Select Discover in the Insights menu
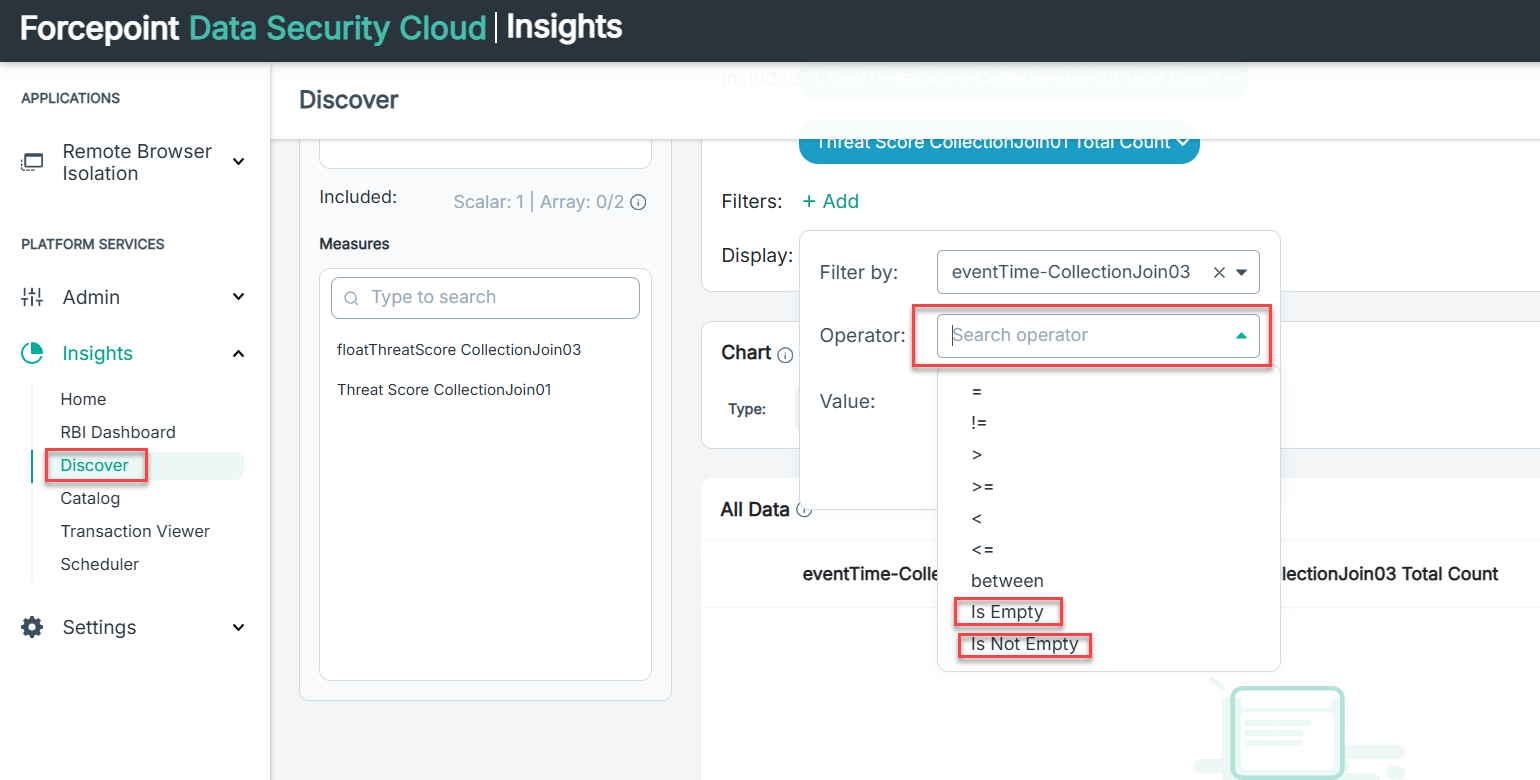This screenshot has height=780, width=1540. [94, 465]
